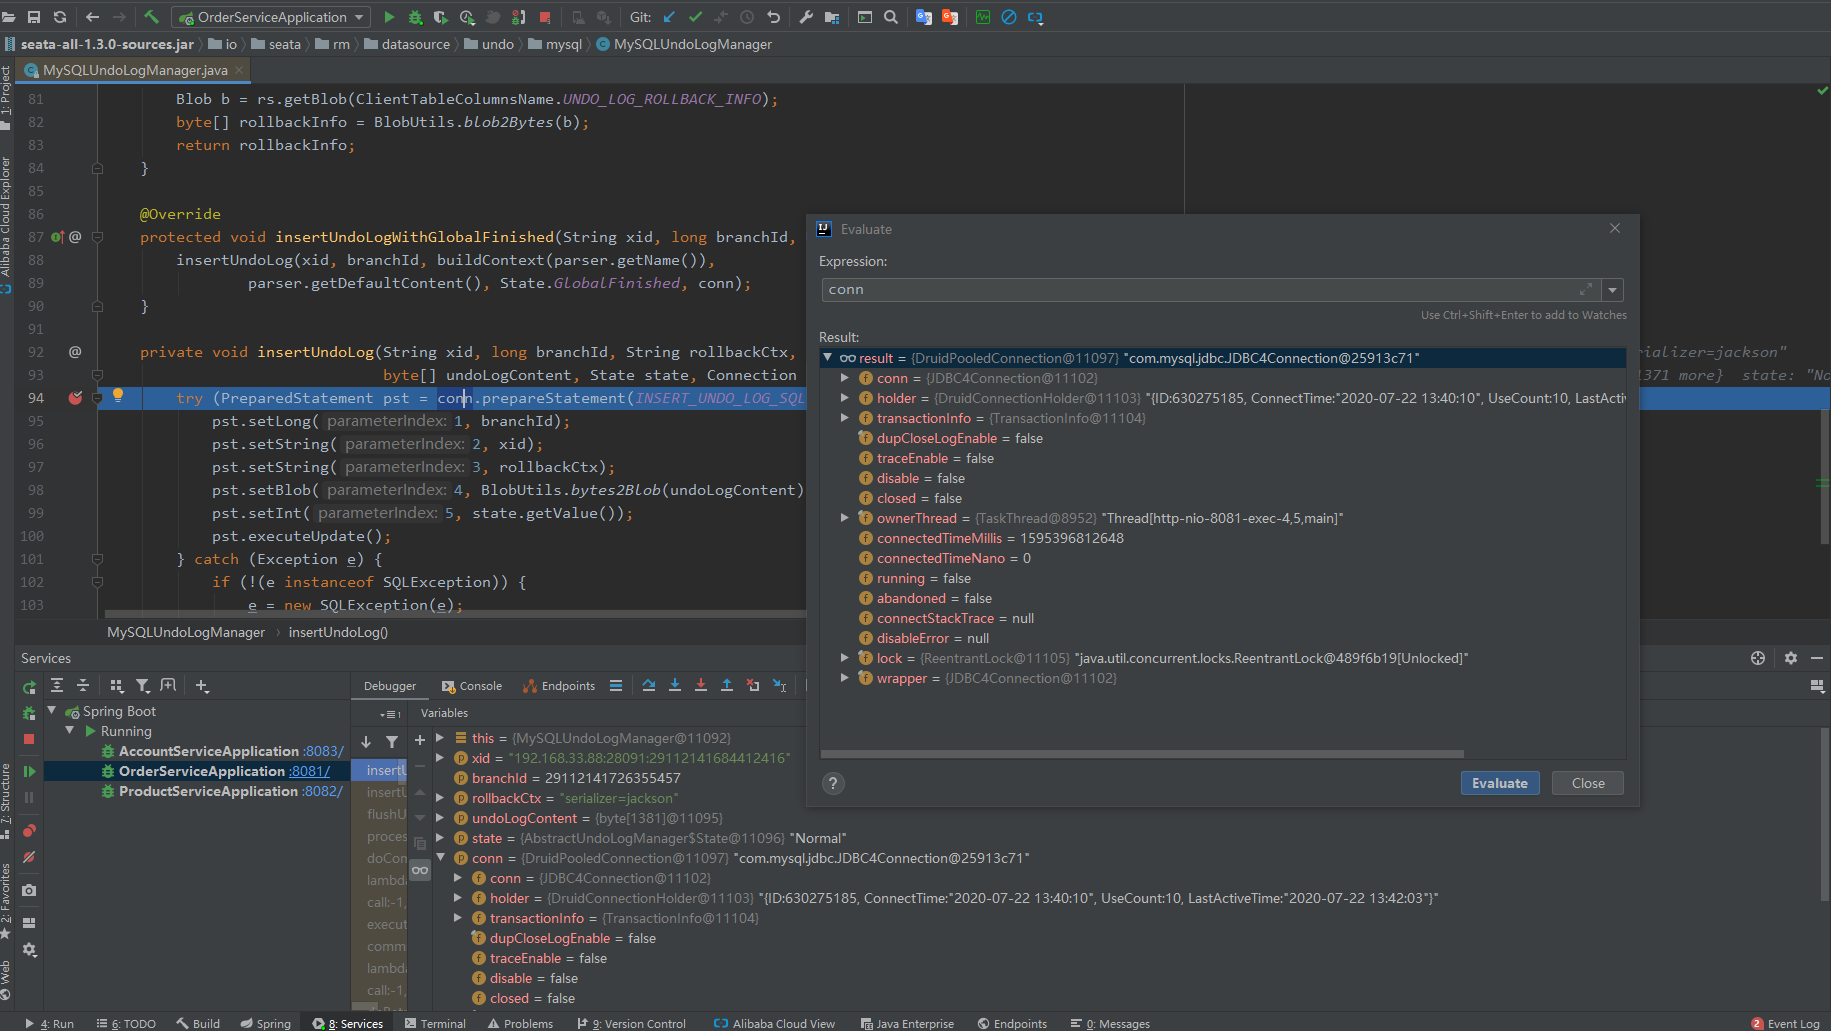Open settings via the wrench icon
1831x1031 pixels.
806,17
